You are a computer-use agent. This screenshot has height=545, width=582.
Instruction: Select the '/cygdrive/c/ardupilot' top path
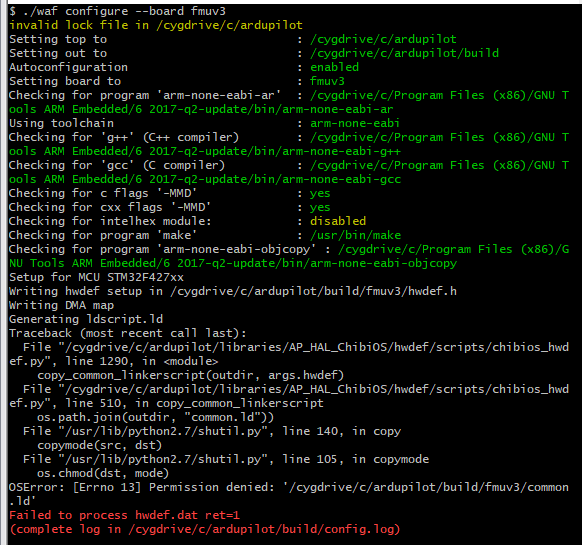pyautogui.click(x=383, y=39)
